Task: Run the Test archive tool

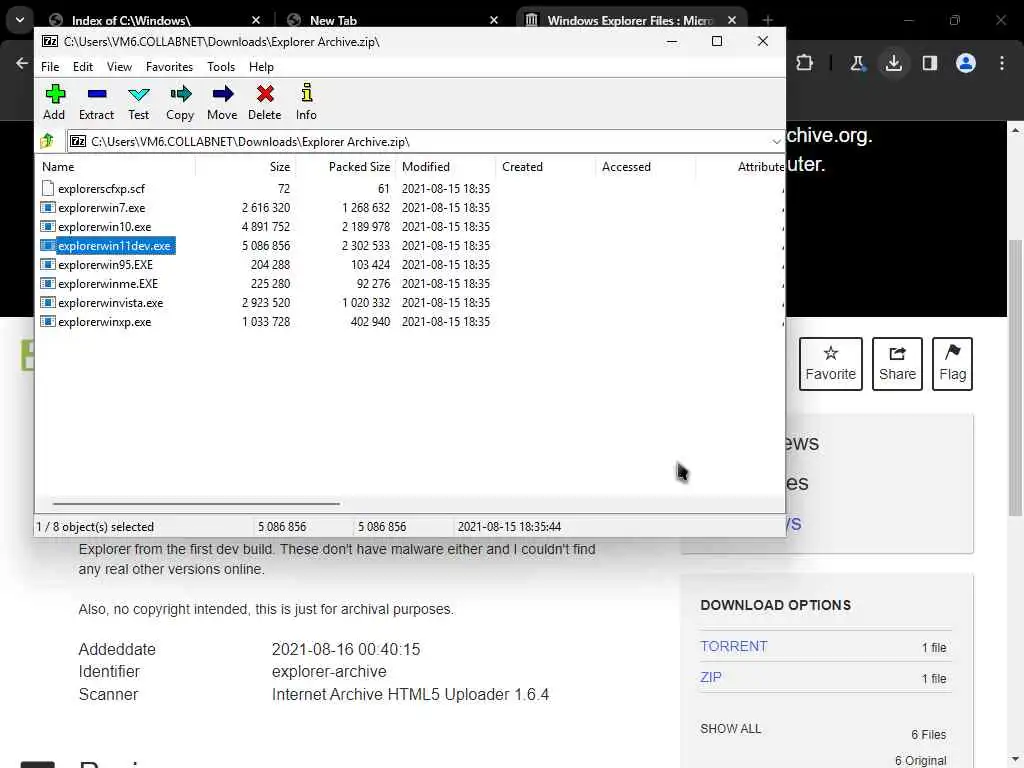Action: click(138, 102)
